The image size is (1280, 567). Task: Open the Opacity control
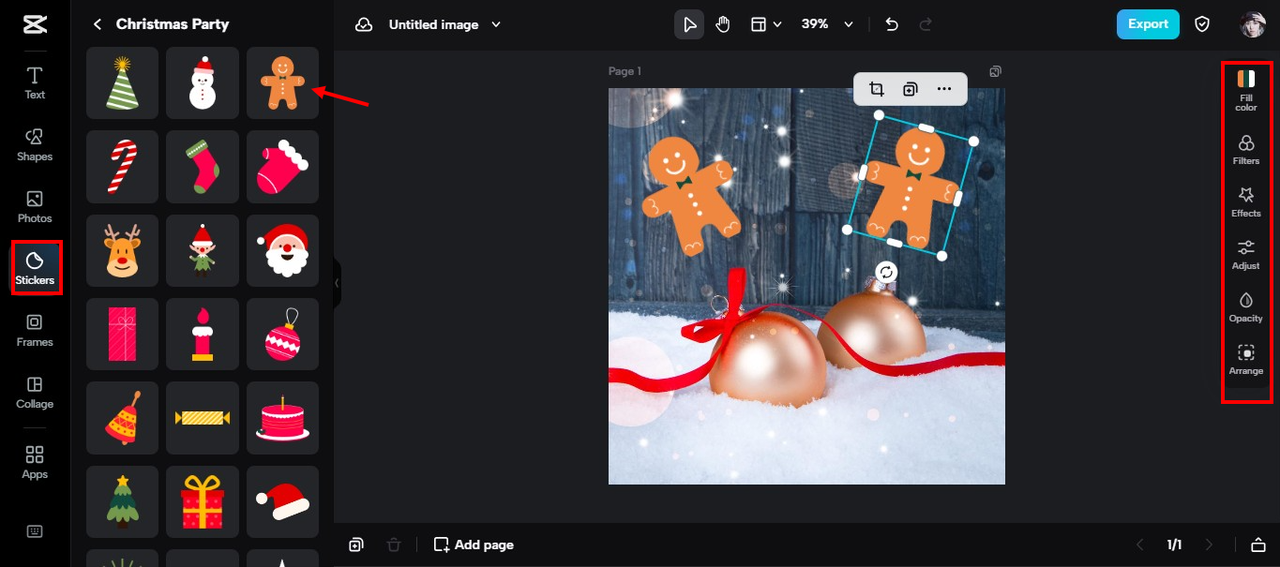point(1246,306)
